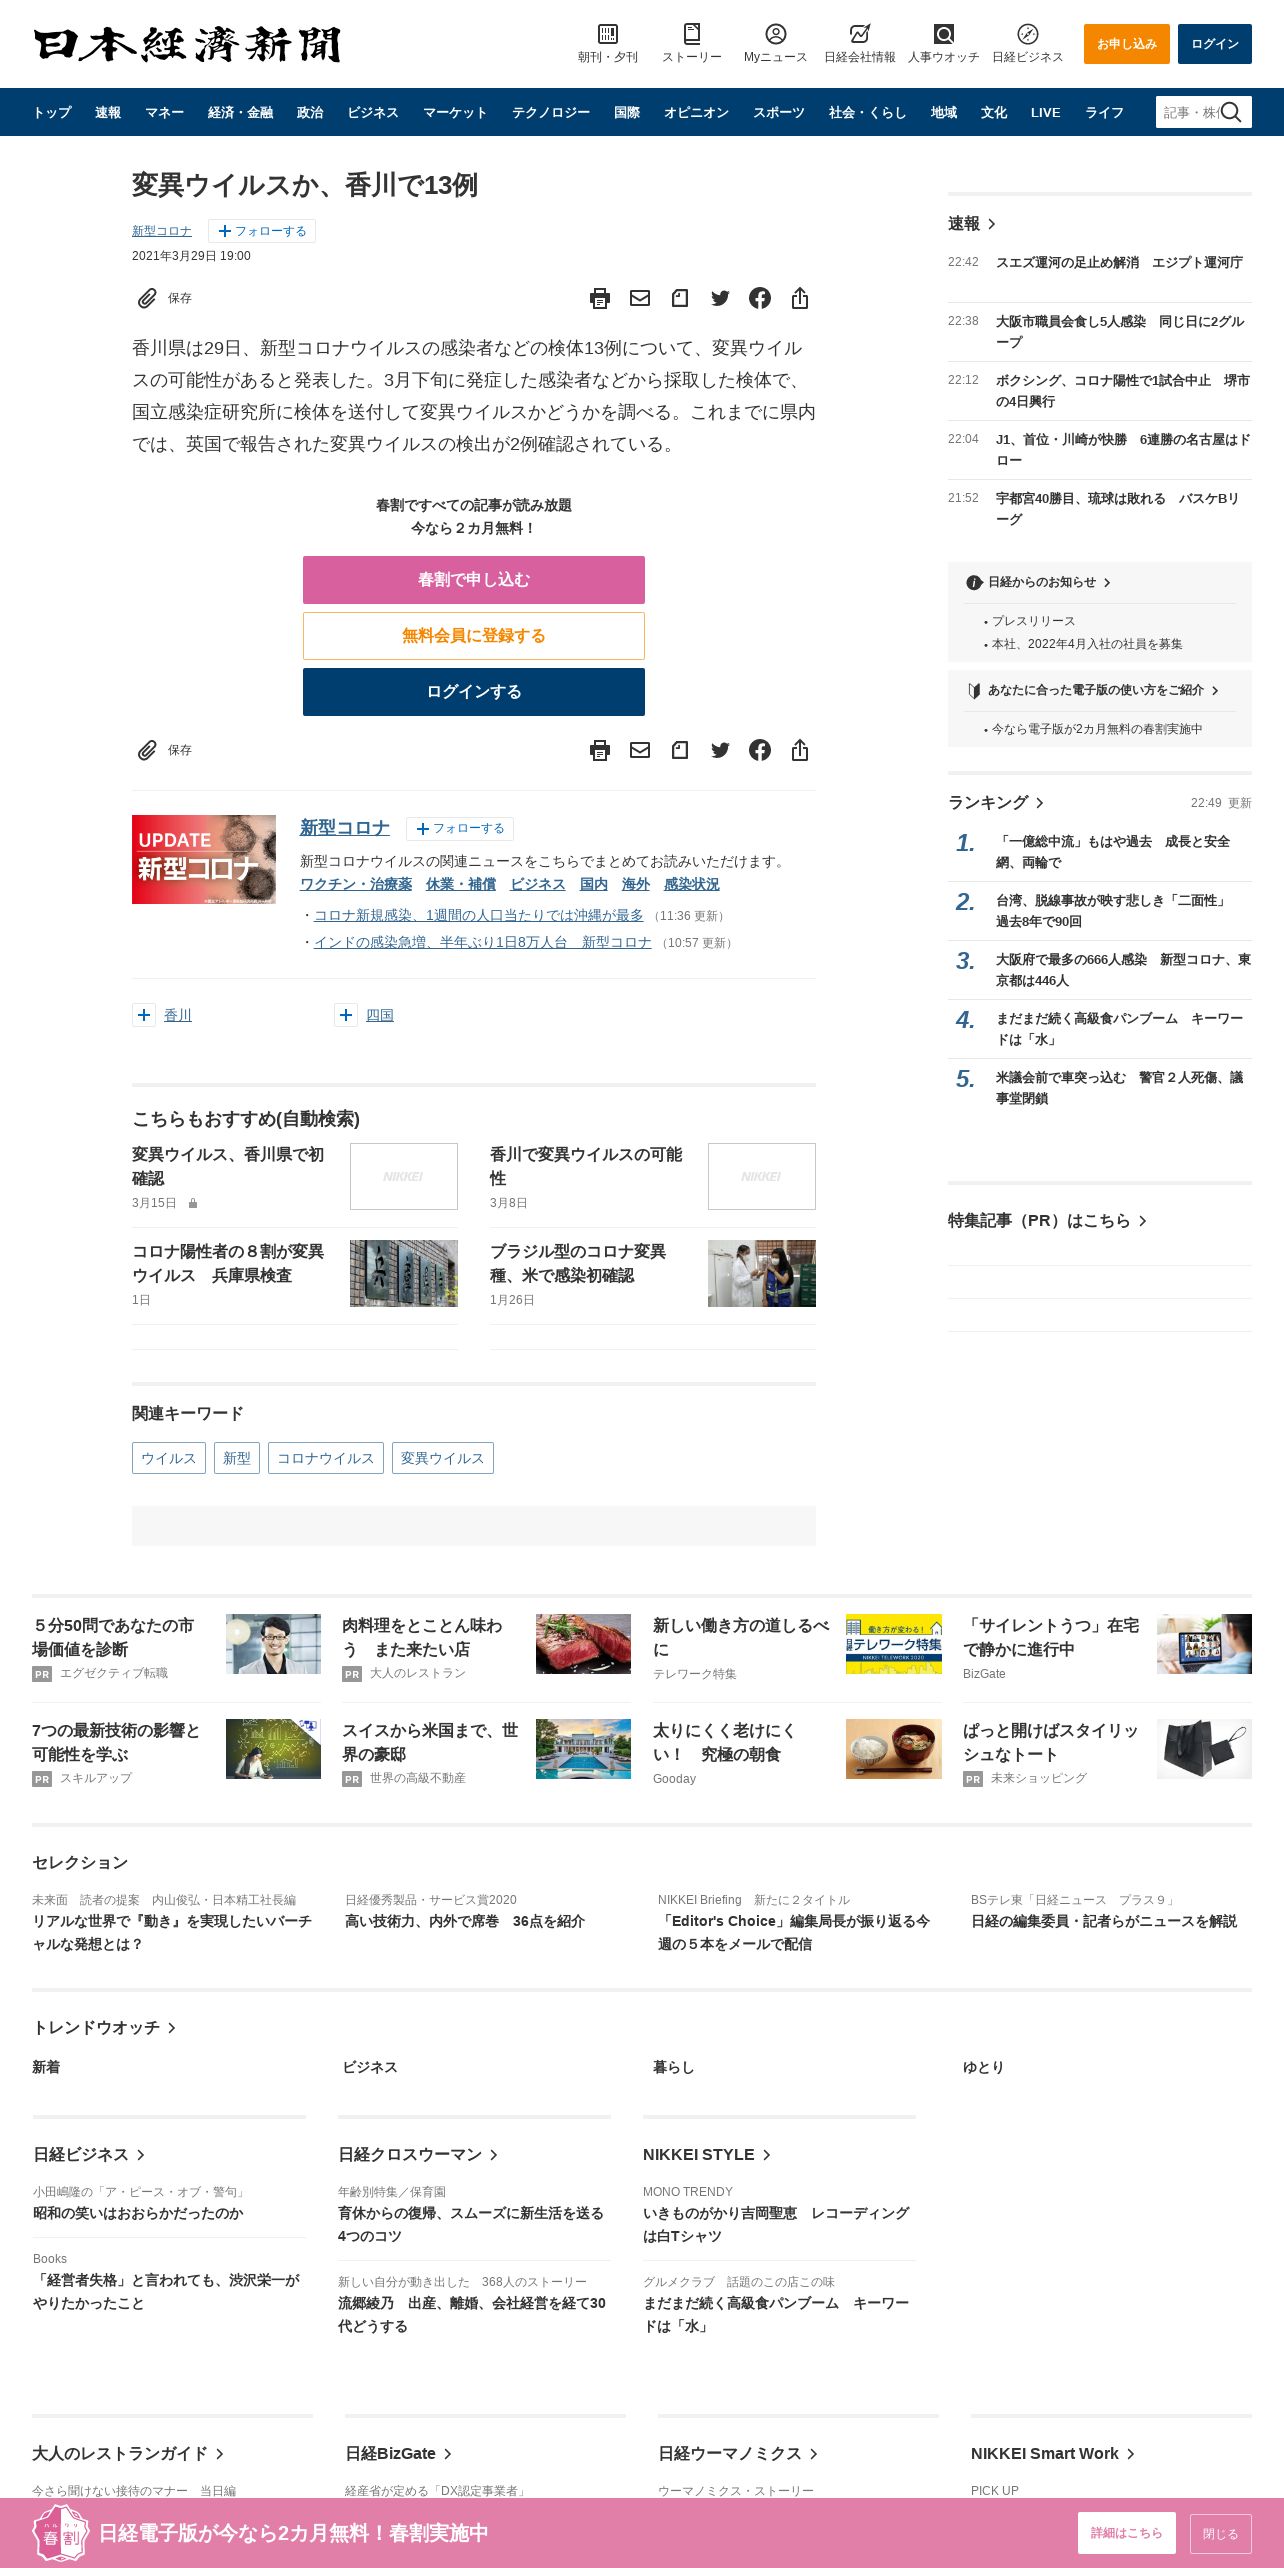Open the LIVE nav menu item
Screen dimensions: 1284x2568
click(1045, 112)
